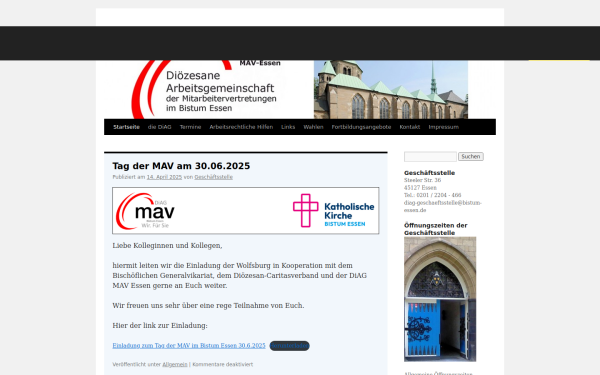Select the Links menu entry
Viewport: 600px width, 375px height.
[x=288, y=127]
